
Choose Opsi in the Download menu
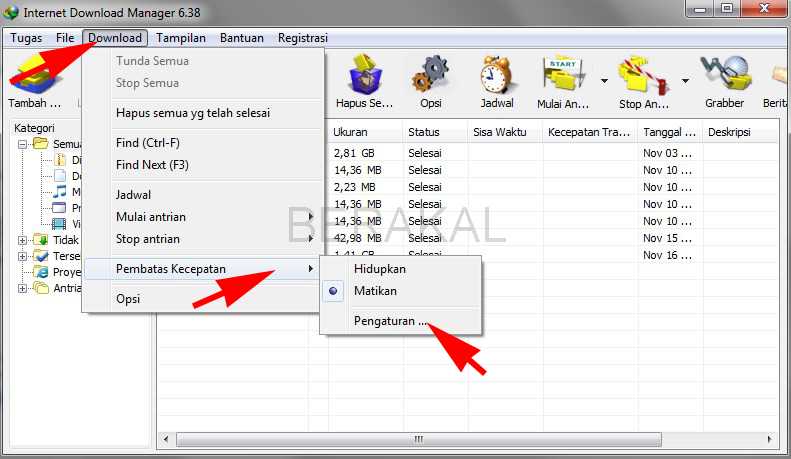tap(128, 299)
